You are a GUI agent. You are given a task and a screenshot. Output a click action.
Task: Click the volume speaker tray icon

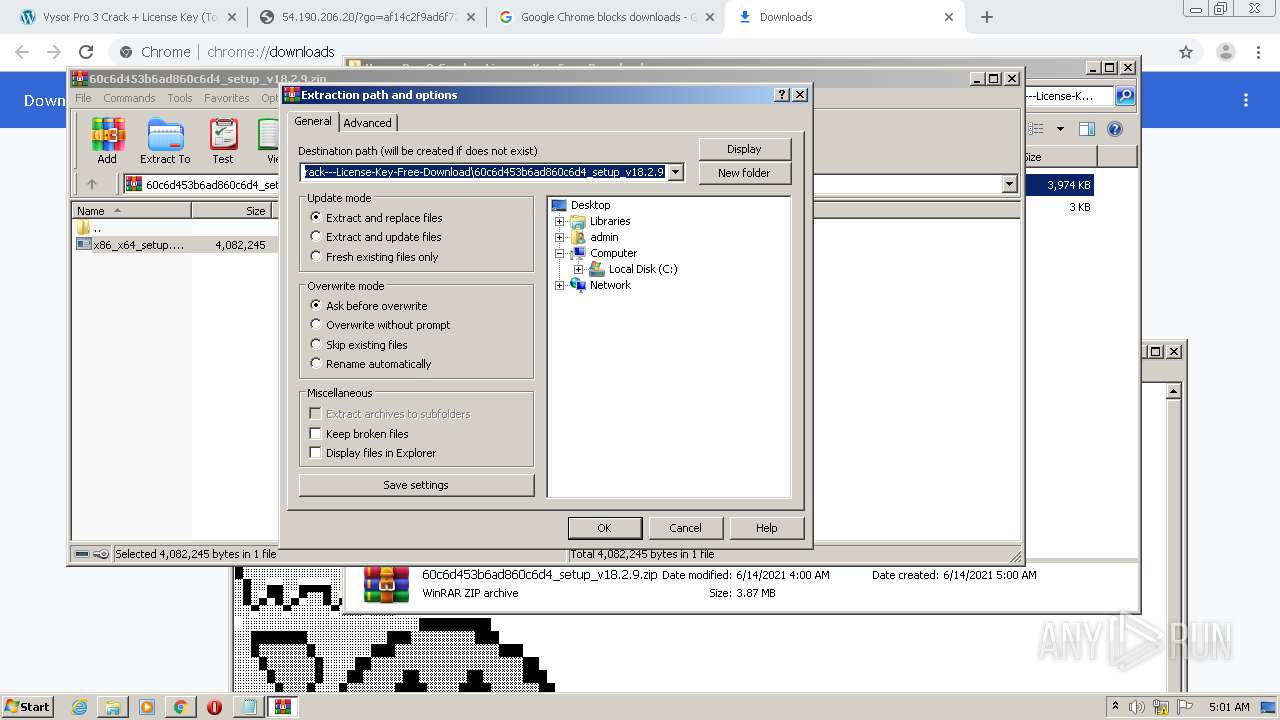1137,707
